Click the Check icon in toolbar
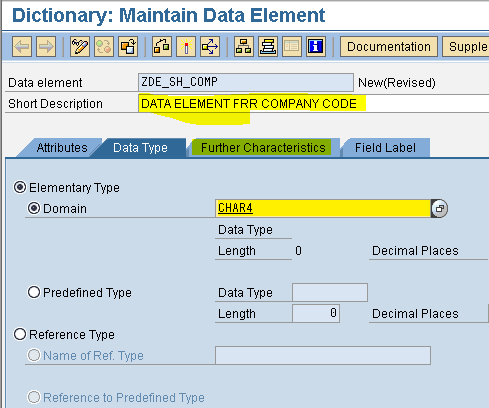This screenshot has width=489, height=408. (162, 46)
